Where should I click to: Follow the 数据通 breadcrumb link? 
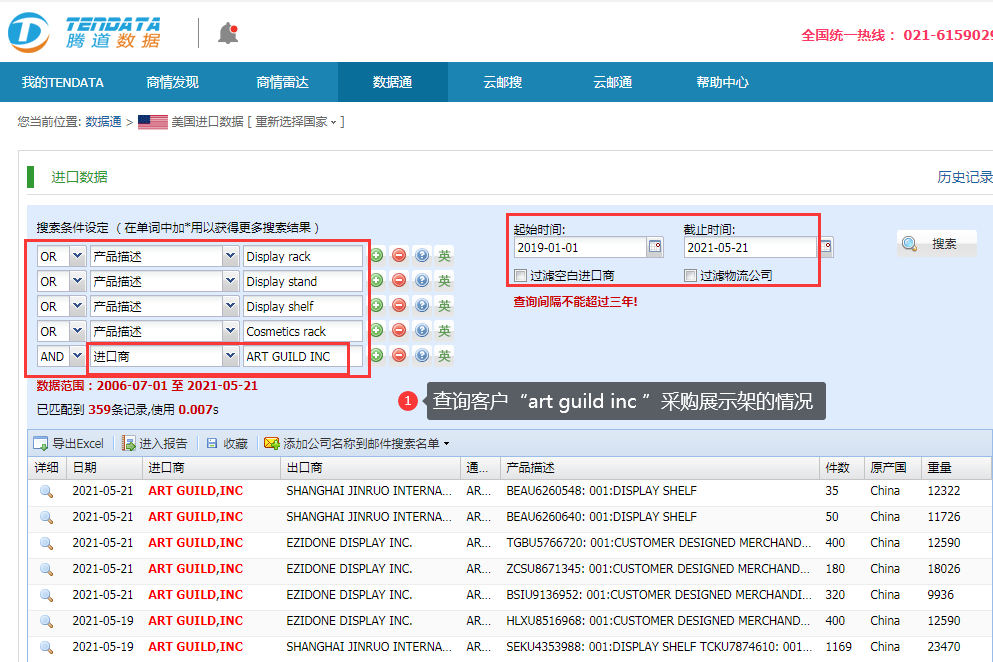click(103, 122)
